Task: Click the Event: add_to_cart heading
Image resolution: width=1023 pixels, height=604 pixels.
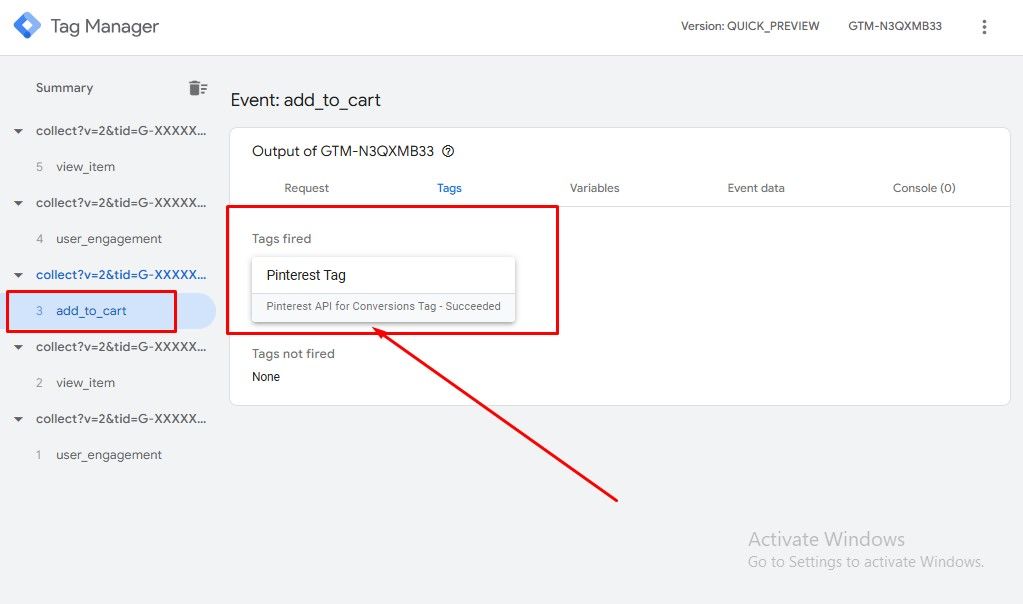Action: [x=305, y=100]
